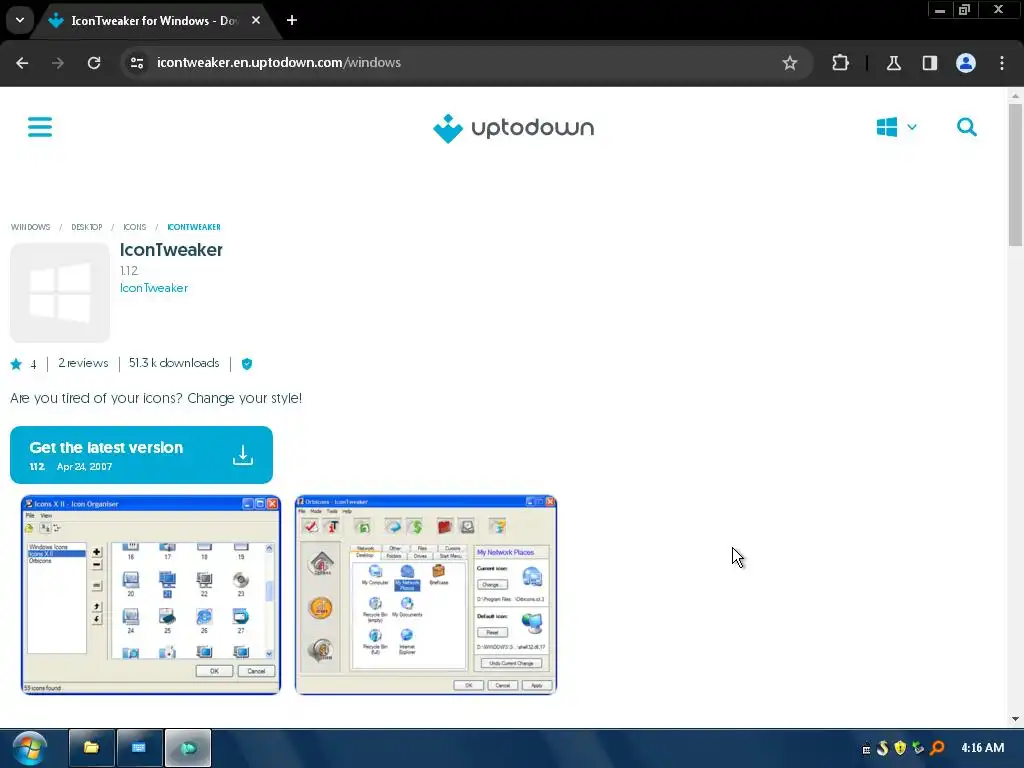
Task: Open the Orbicons IconTweaker screenshot thumbnail
Action: coord(426,595)
